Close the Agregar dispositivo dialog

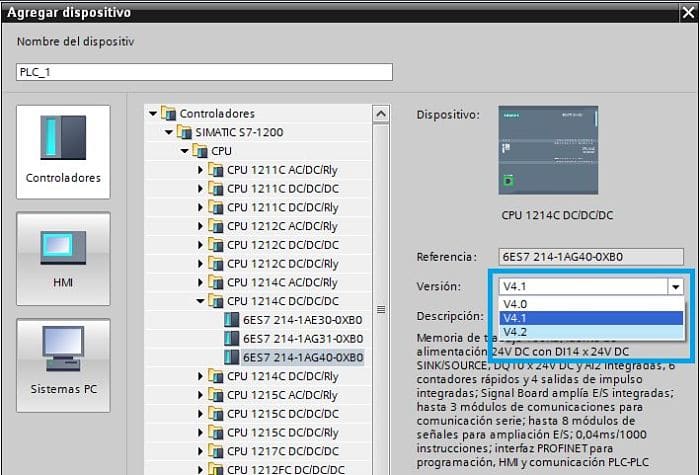(x=688, y=12)
